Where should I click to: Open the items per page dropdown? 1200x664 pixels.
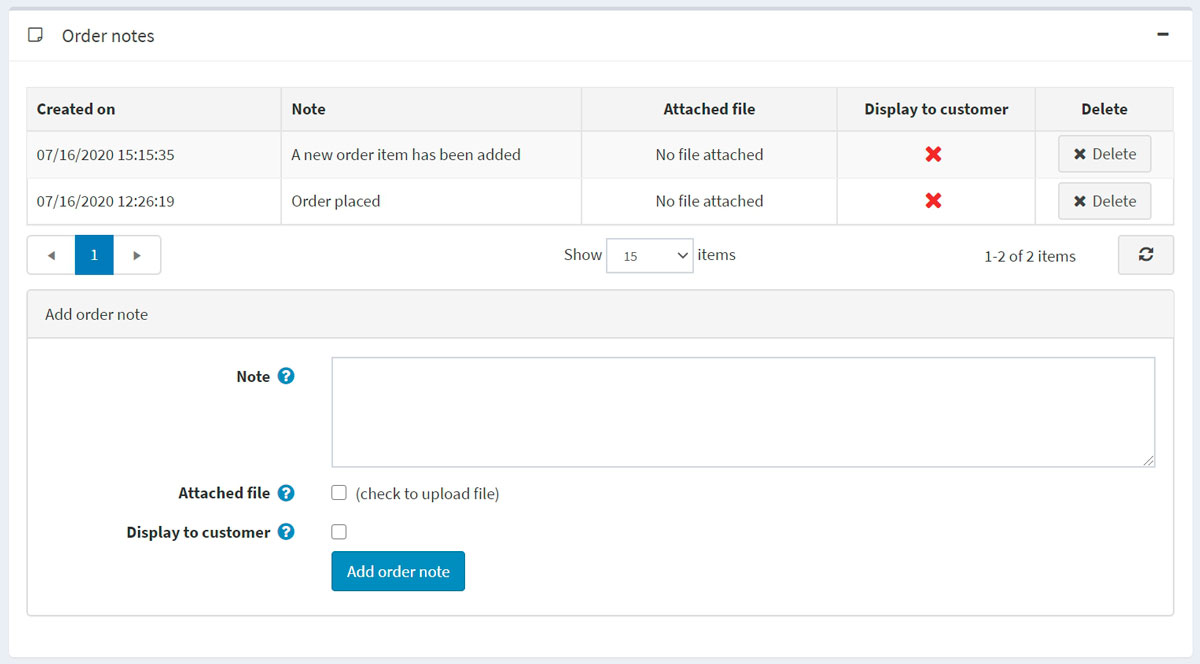pyautogui.click(x=649, y=255)
